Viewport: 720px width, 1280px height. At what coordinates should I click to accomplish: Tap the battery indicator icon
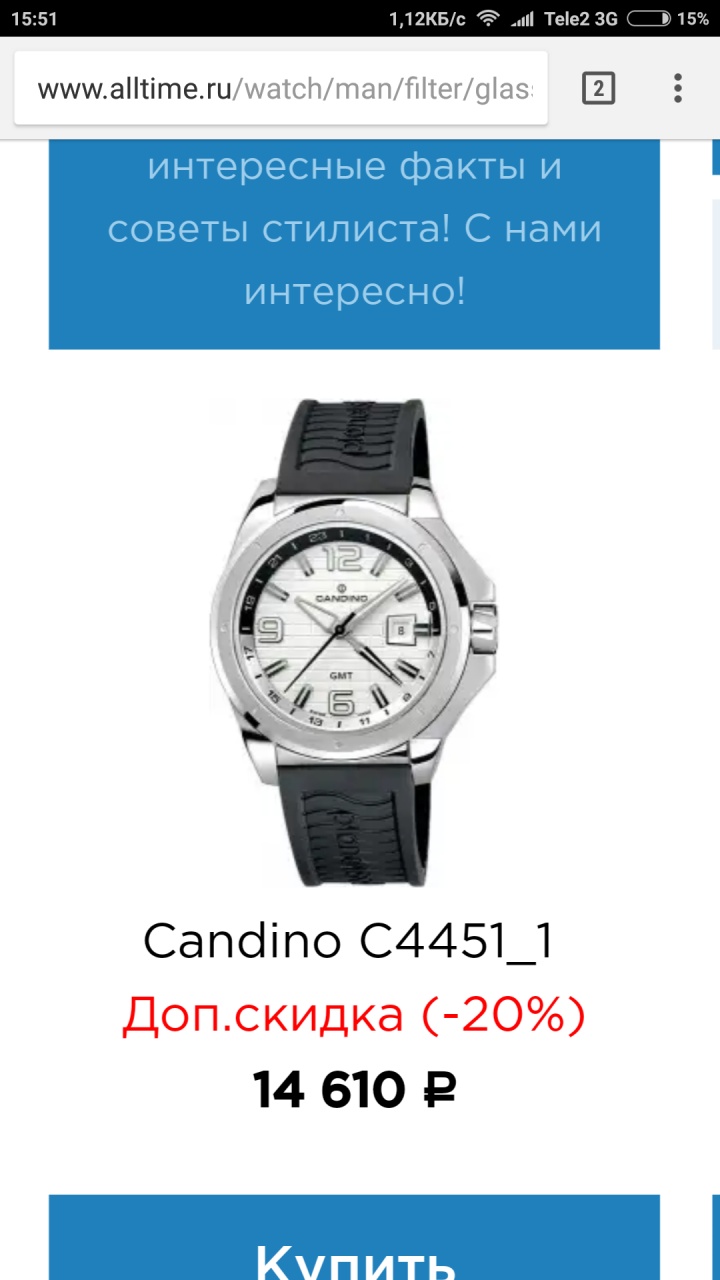[652, 18]
